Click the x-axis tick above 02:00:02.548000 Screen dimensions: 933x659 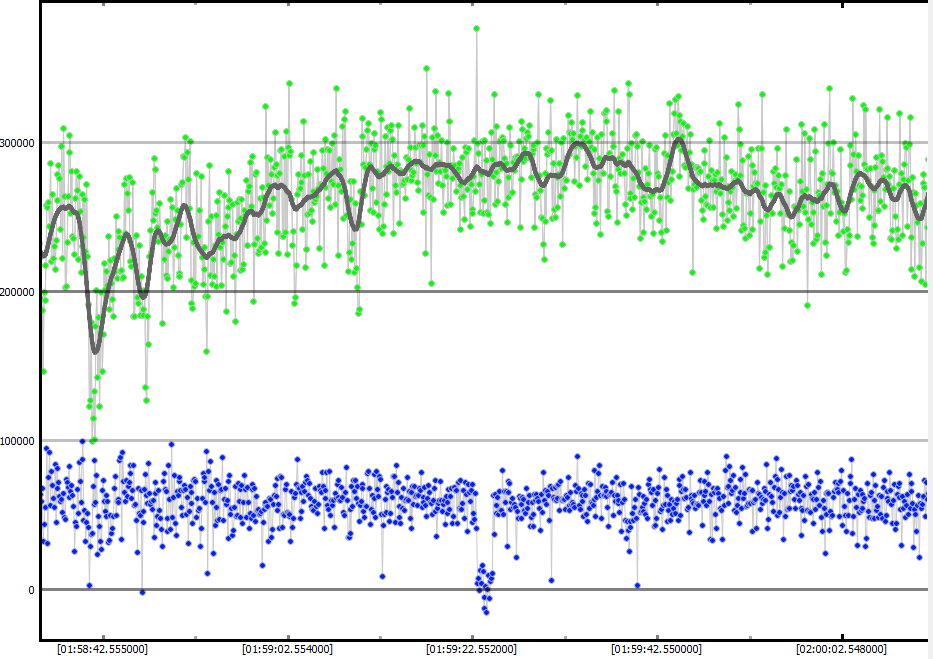[x=842, y=636]
